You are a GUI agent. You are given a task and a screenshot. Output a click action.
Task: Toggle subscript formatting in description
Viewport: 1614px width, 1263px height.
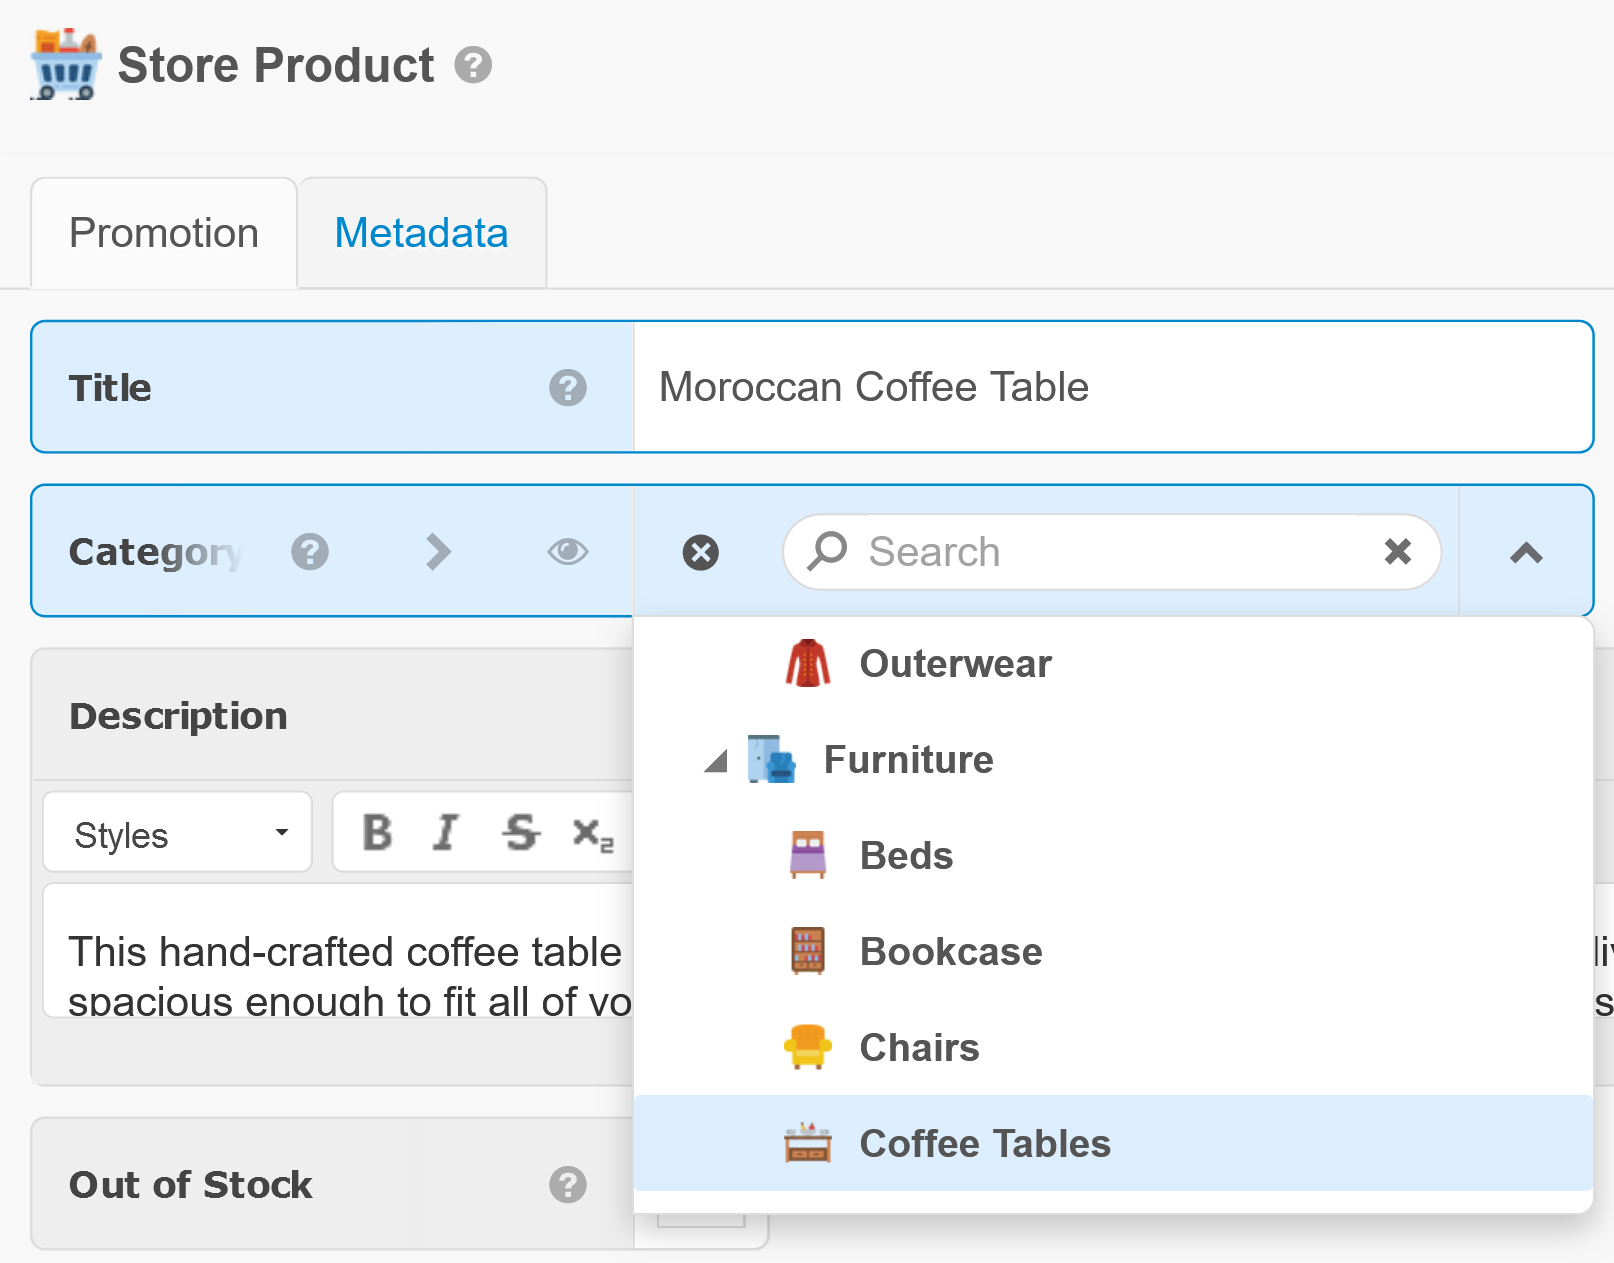(x=592, y=833)
